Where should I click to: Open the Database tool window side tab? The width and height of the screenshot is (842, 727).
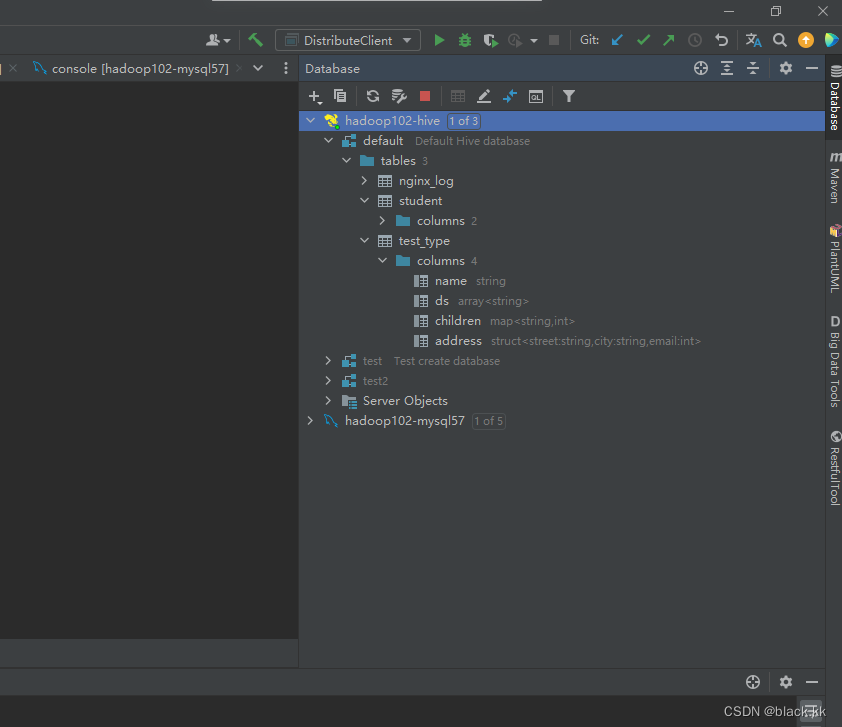834,98
